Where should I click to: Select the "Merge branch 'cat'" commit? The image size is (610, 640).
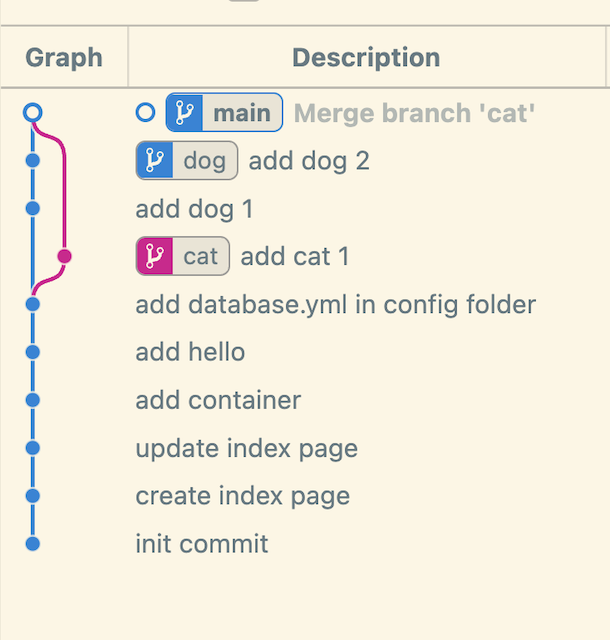[415, 113]
